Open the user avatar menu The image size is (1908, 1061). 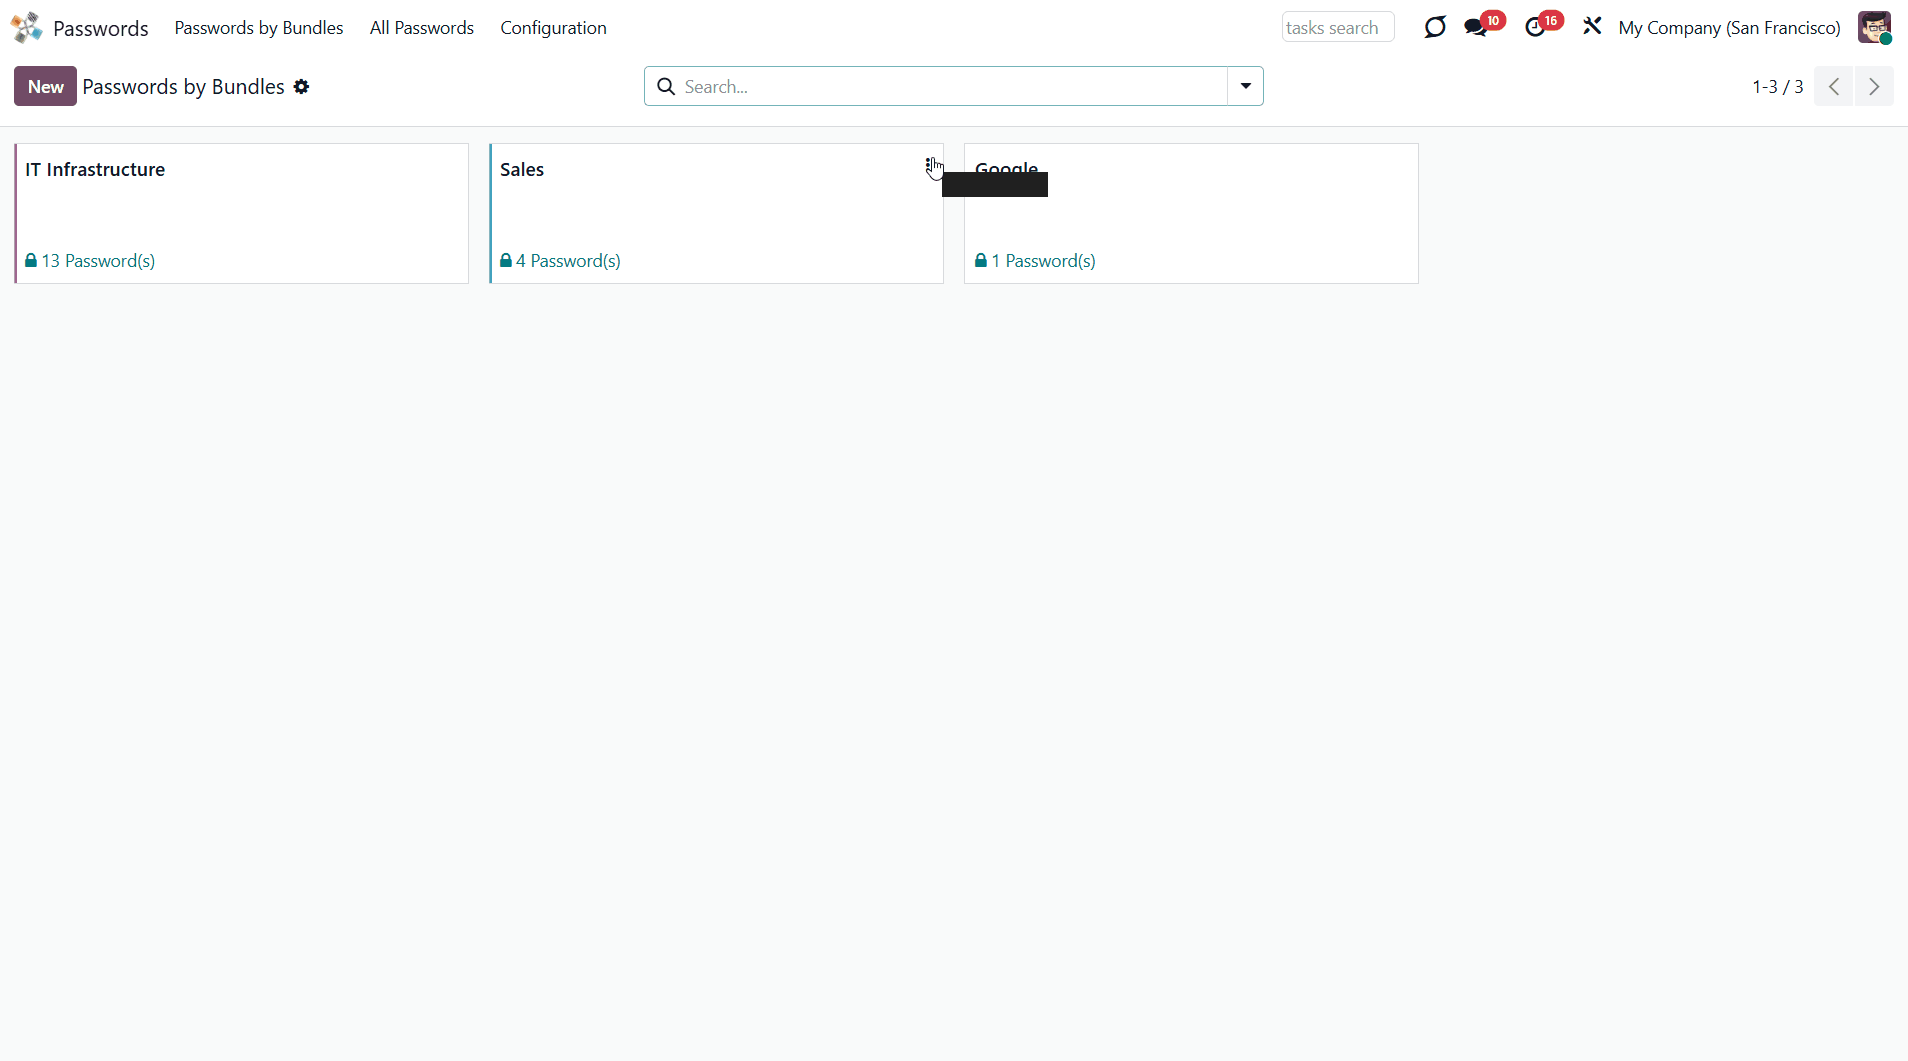(1874, 27)
